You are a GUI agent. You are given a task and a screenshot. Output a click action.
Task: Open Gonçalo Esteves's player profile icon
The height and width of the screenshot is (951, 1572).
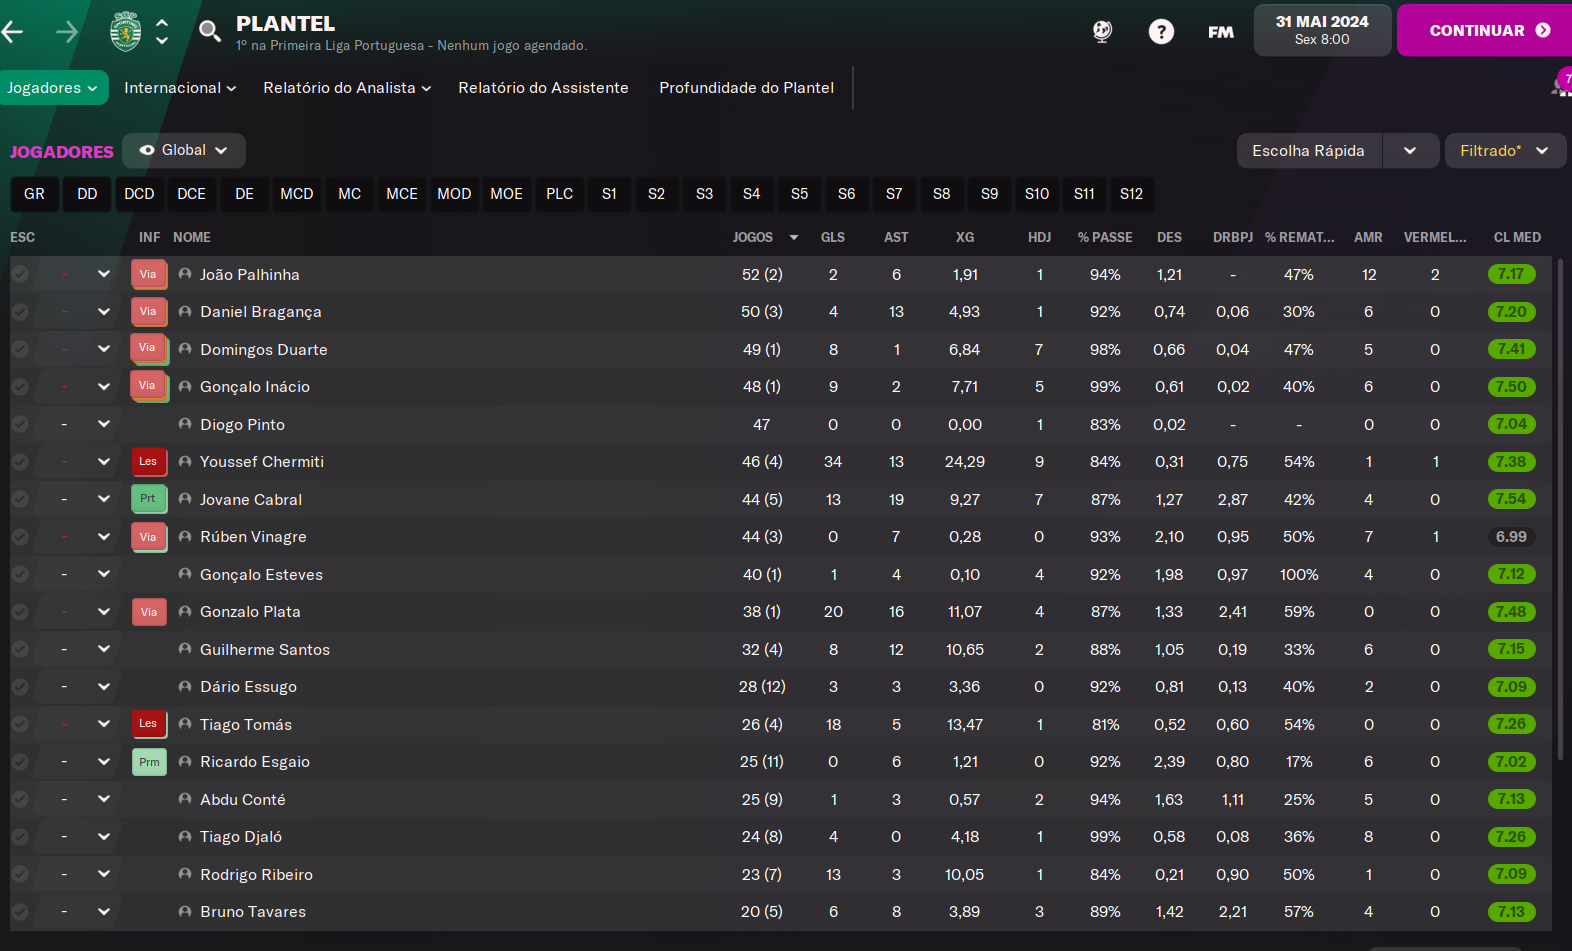[185, 574]
